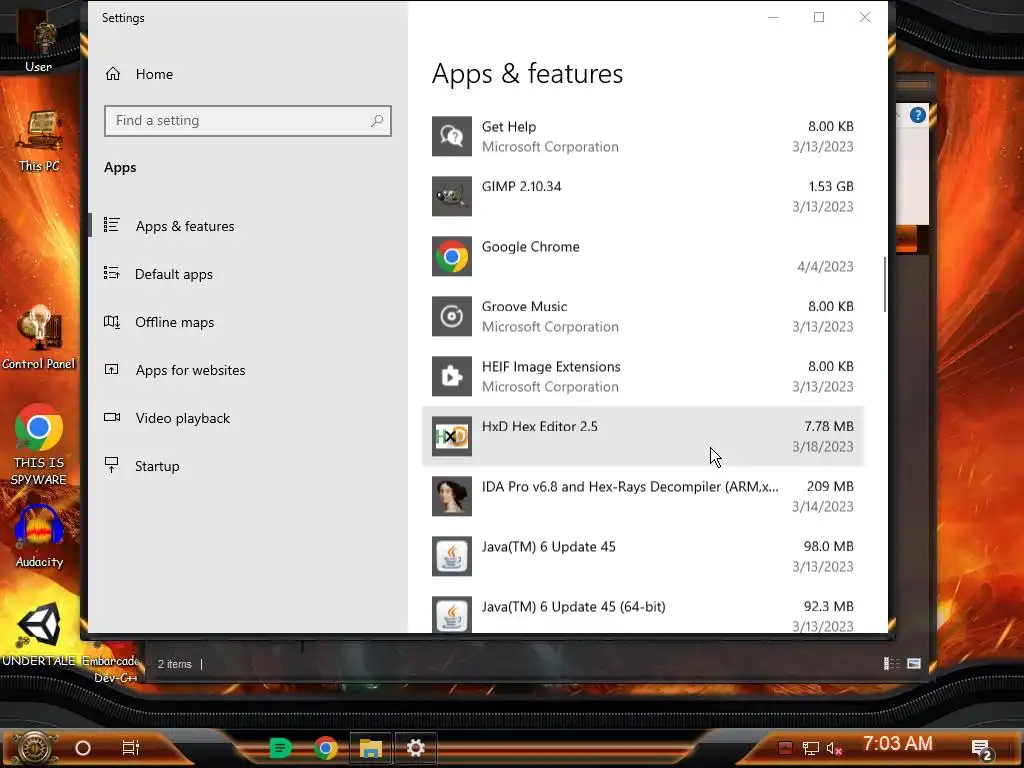The height and width of the screenshot is (768, 1024).
Task: Click the Startup sidebar icon
Action: pos(112,465)
